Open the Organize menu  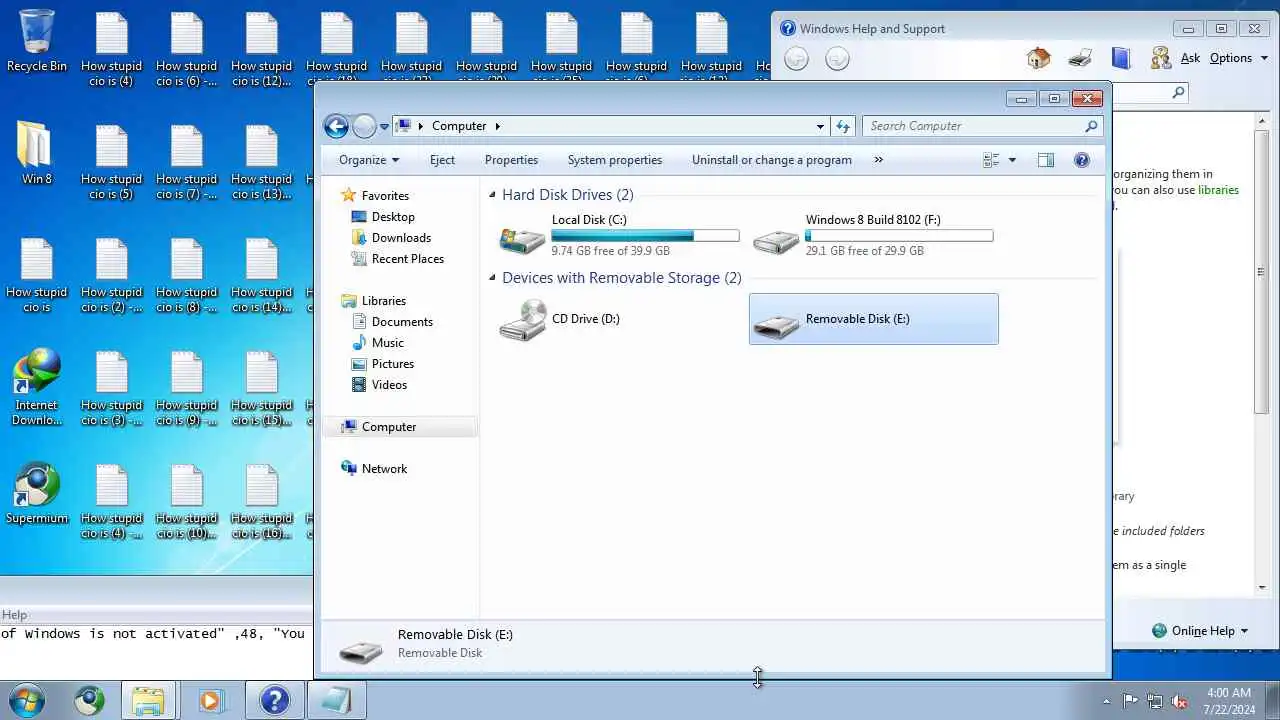(369, 160)
